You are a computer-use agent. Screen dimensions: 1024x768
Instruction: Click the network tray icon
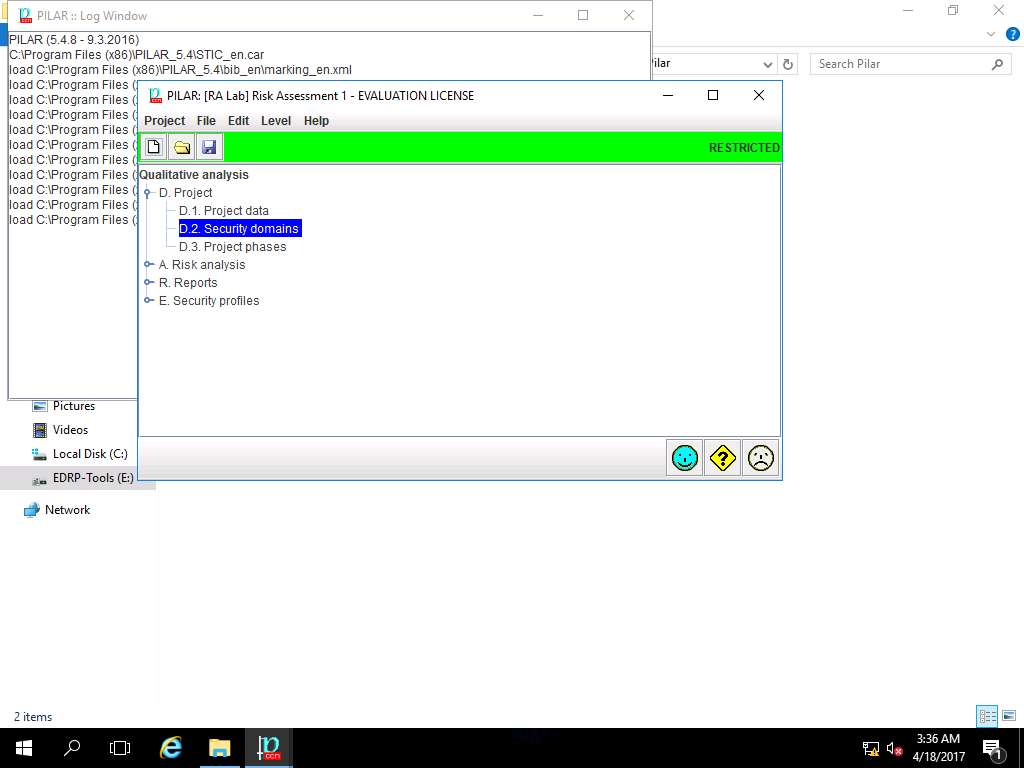[871, 748]
